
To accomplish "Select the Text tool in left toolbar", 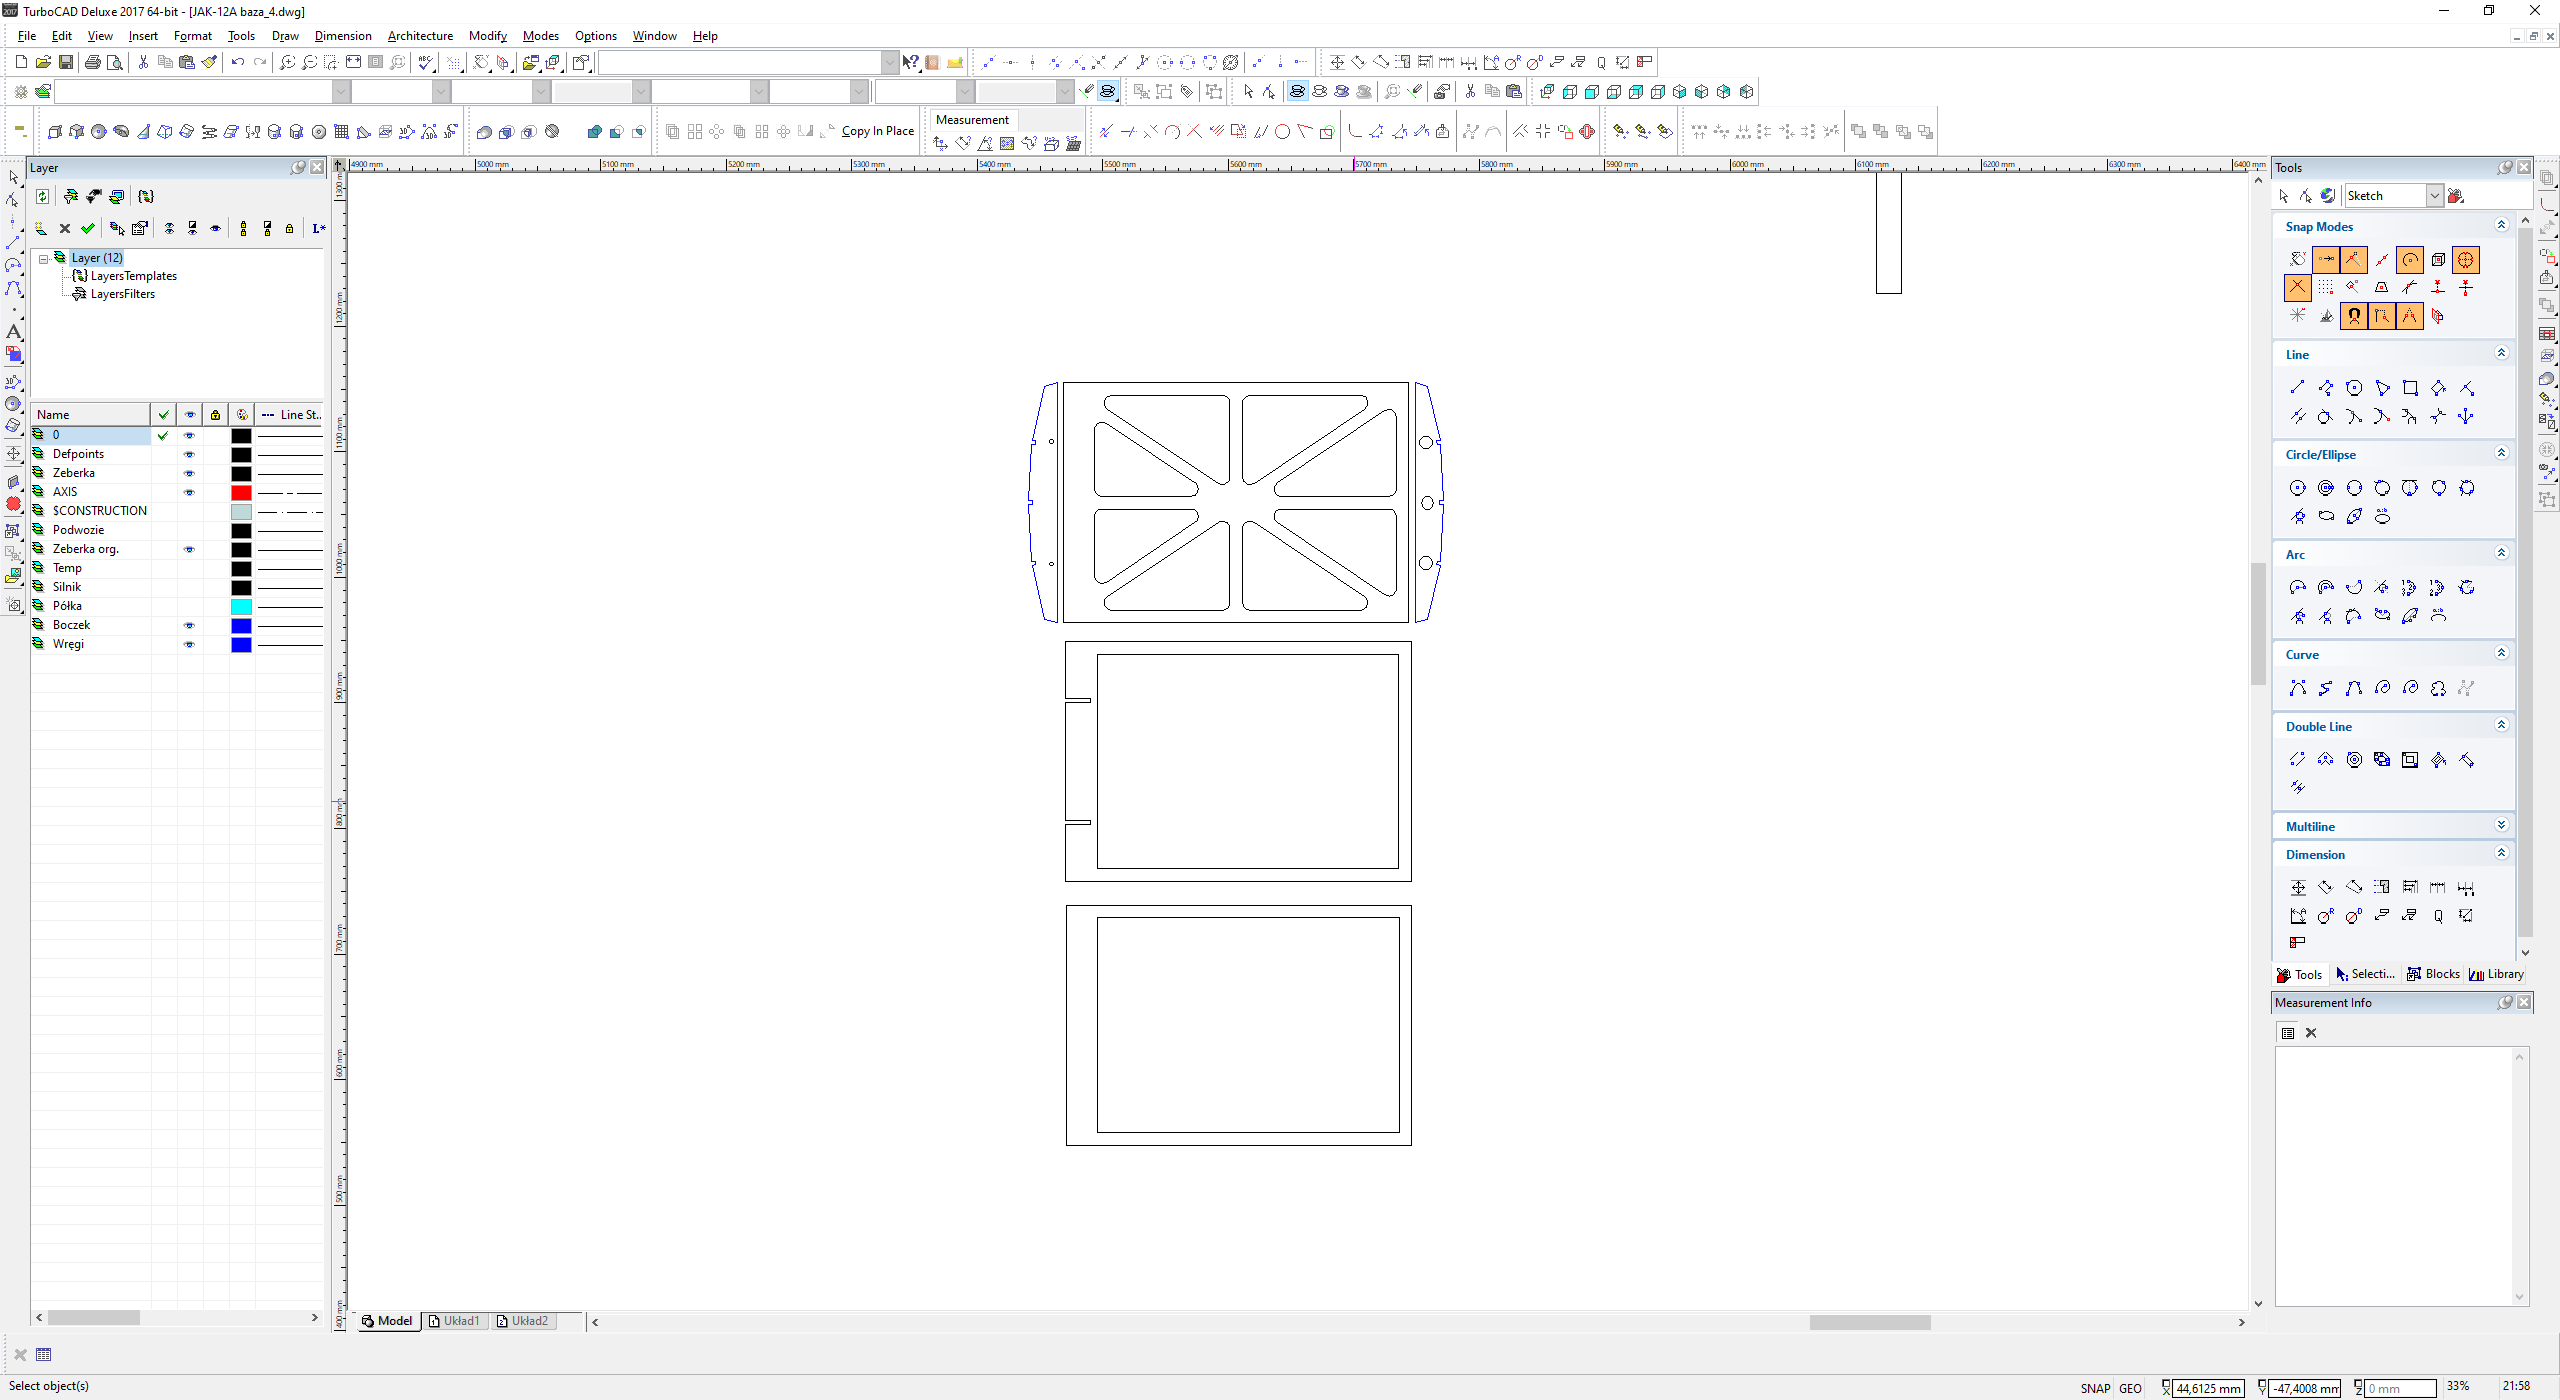I will tap(13, 331).
